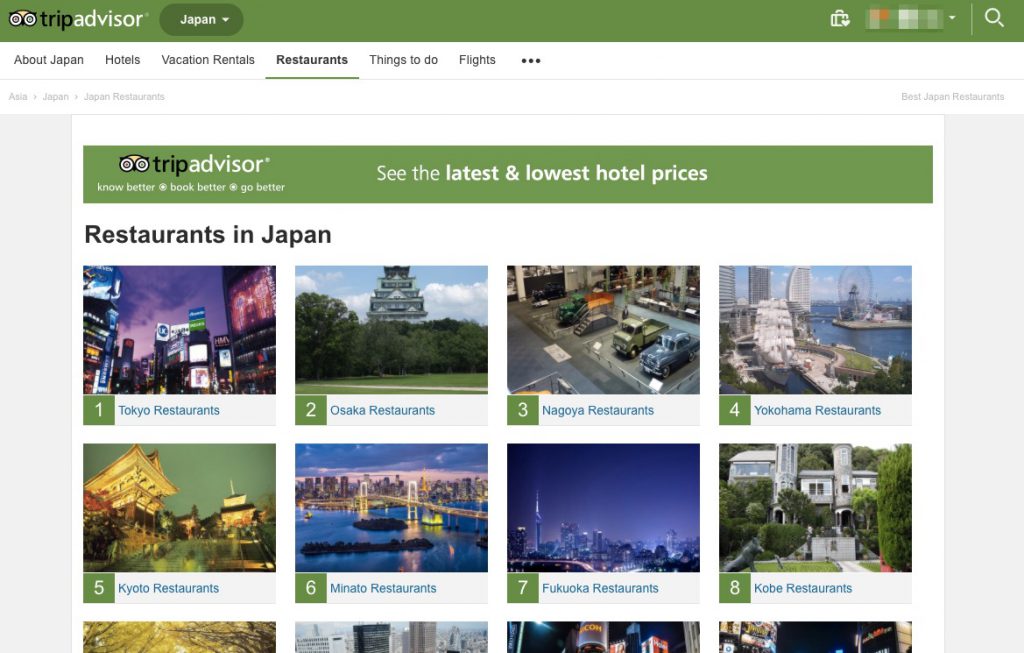Open the Kobe Restaurants link
The height and width of the screenshot is (653, 1024).
point(803,588)
